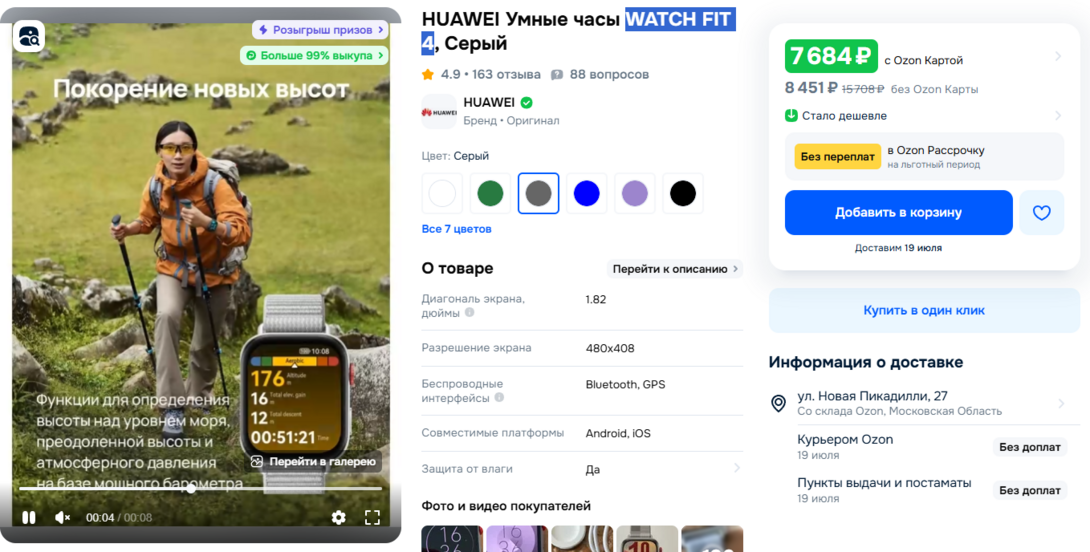The image size is (1090, 552).
Task: Click the info icon beside screen diagonal
Action: pyautogui.click(x=470, y=313)
